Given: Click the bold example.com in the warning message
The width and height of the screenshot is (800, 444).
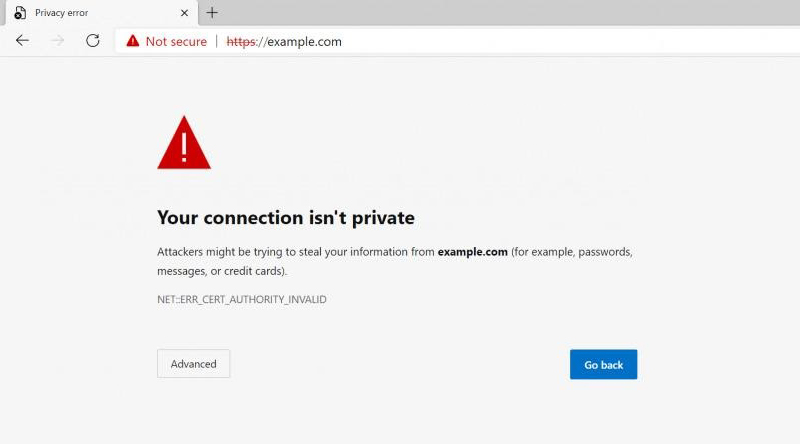Looking at the screenshot, I should pyautogui.click(x=472, y=252).
